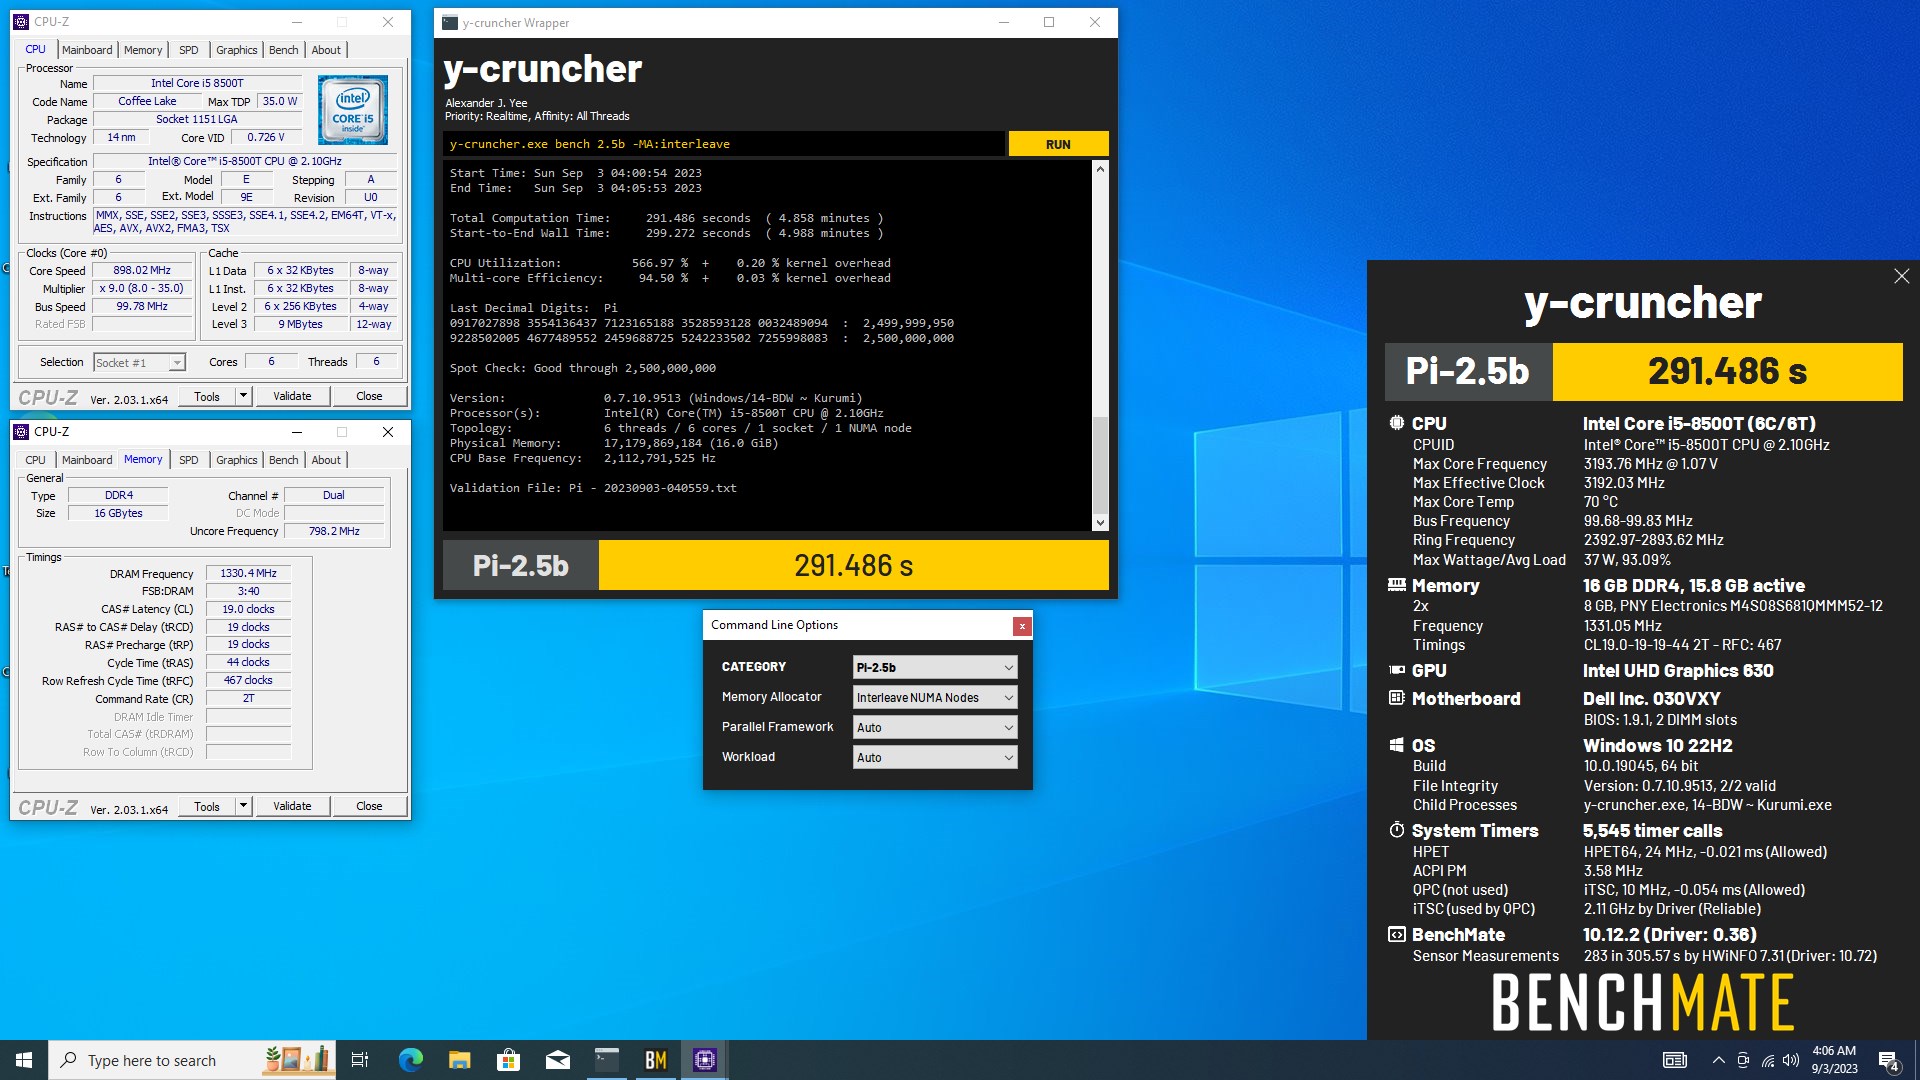This screenshot has height=1080, width=1920.
Task: Open the Parallel Framework dropdown
Action: coord(935,727)
